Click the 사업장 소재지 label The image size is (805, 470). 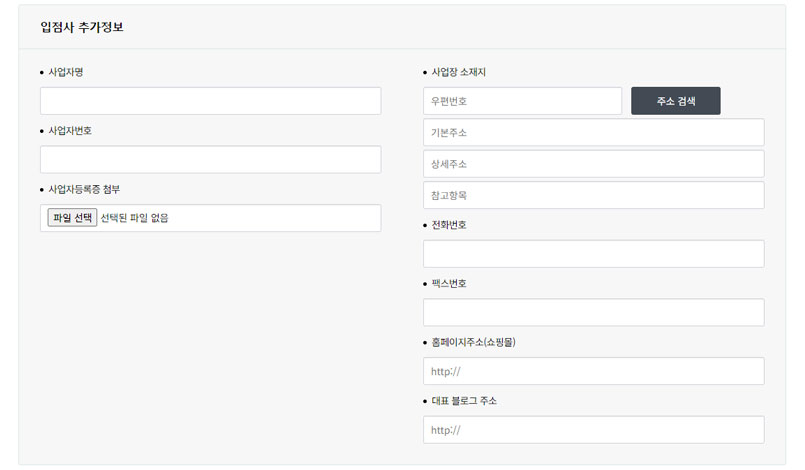point(458,72)
